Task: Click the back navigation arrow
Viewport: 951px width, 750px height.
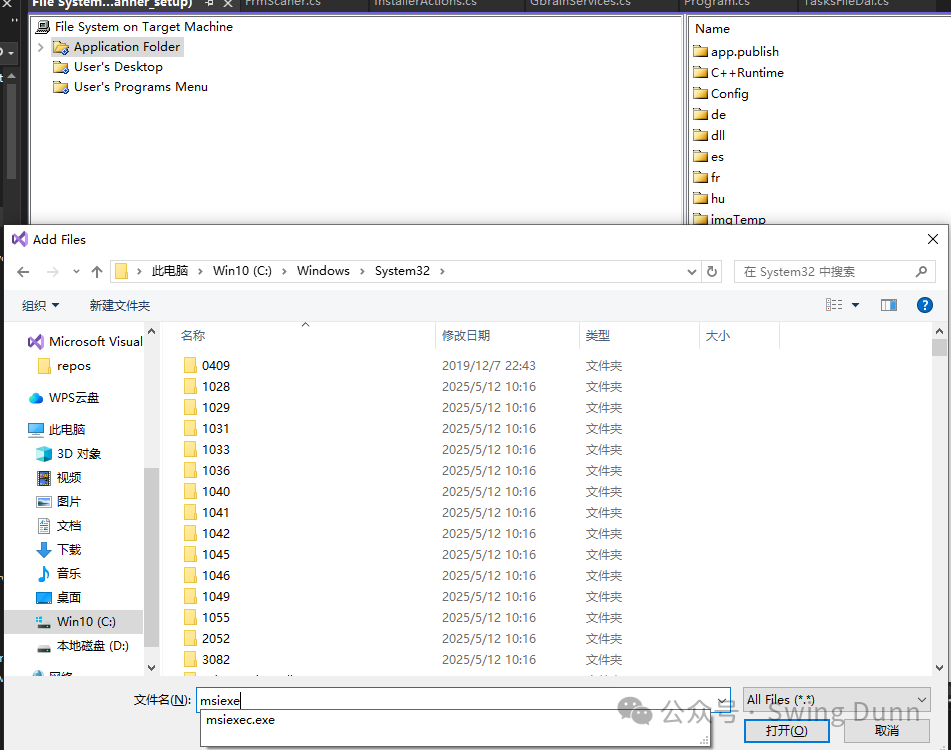Action: [x=23, y=270]
